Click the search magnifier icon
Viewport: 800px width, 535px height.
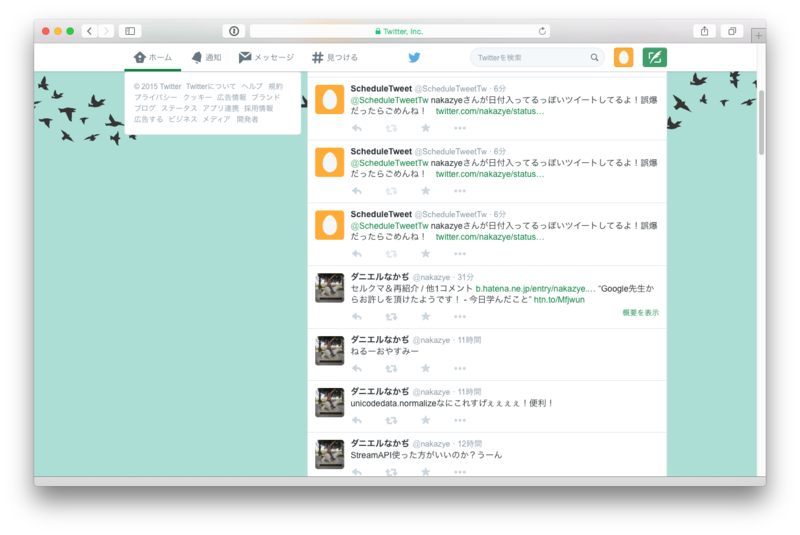594,58
